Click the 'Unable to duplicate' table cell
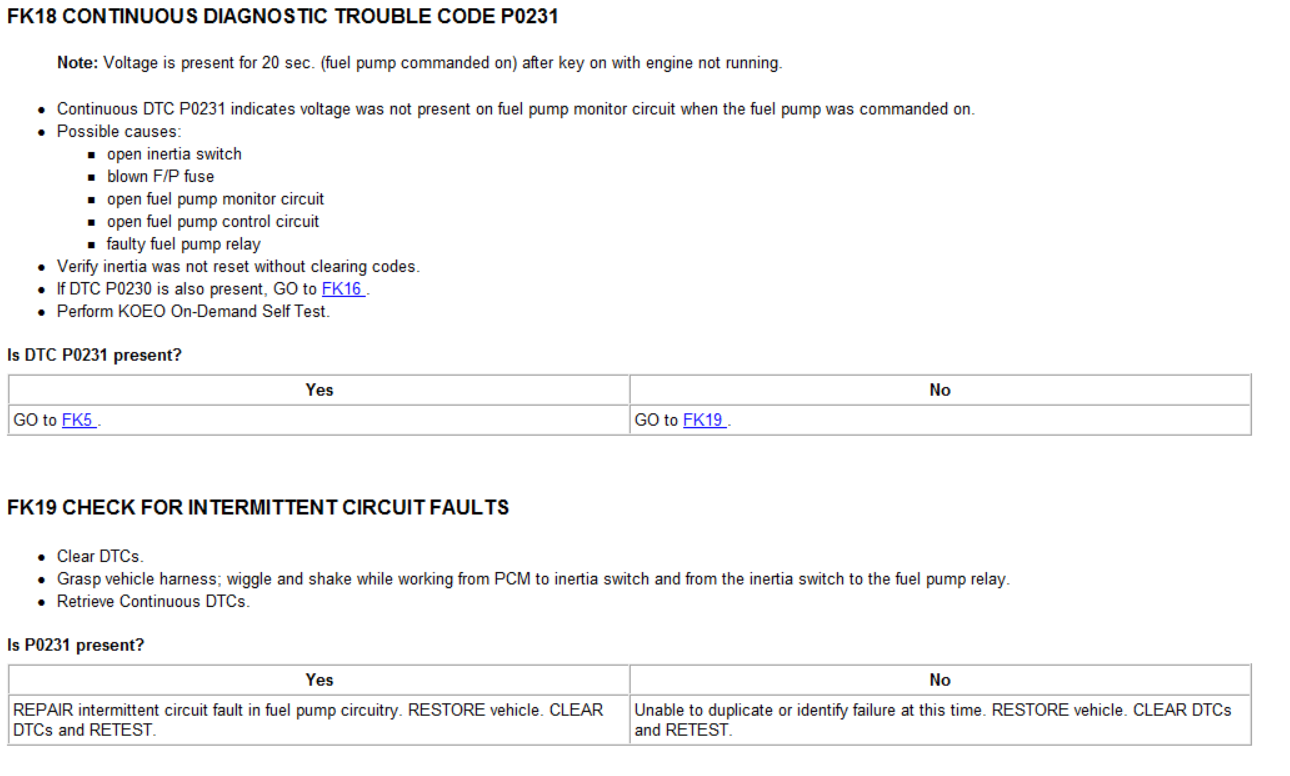1290x776 pixels. 932,720
